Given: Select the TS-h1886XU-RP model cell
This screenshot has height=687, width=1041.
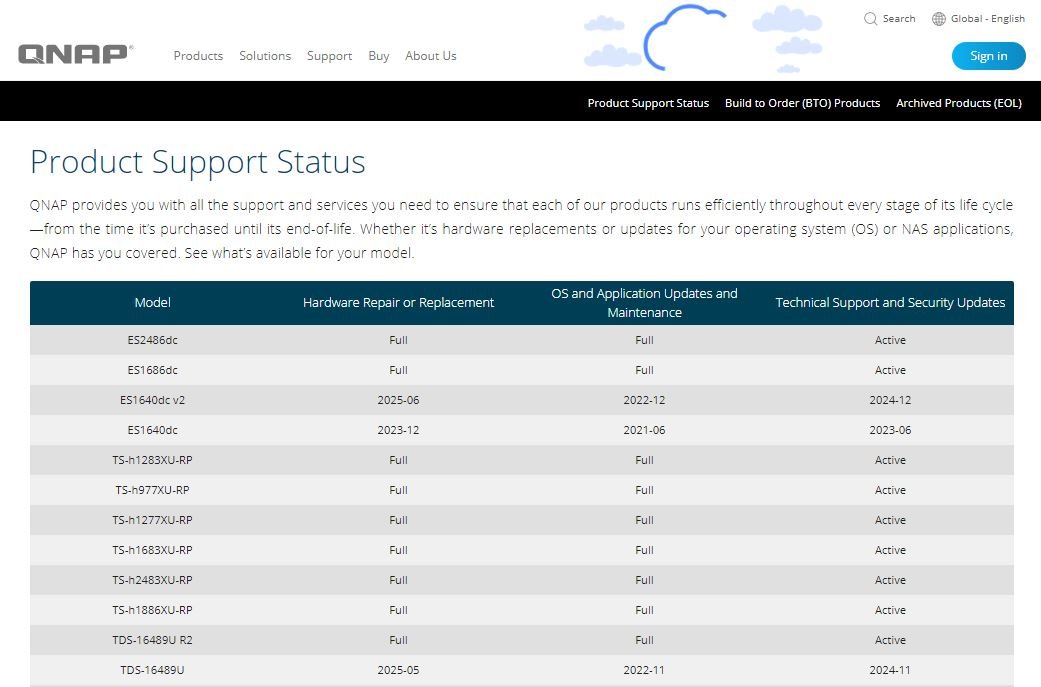Looking at the screenshot, I should (153, 610).
